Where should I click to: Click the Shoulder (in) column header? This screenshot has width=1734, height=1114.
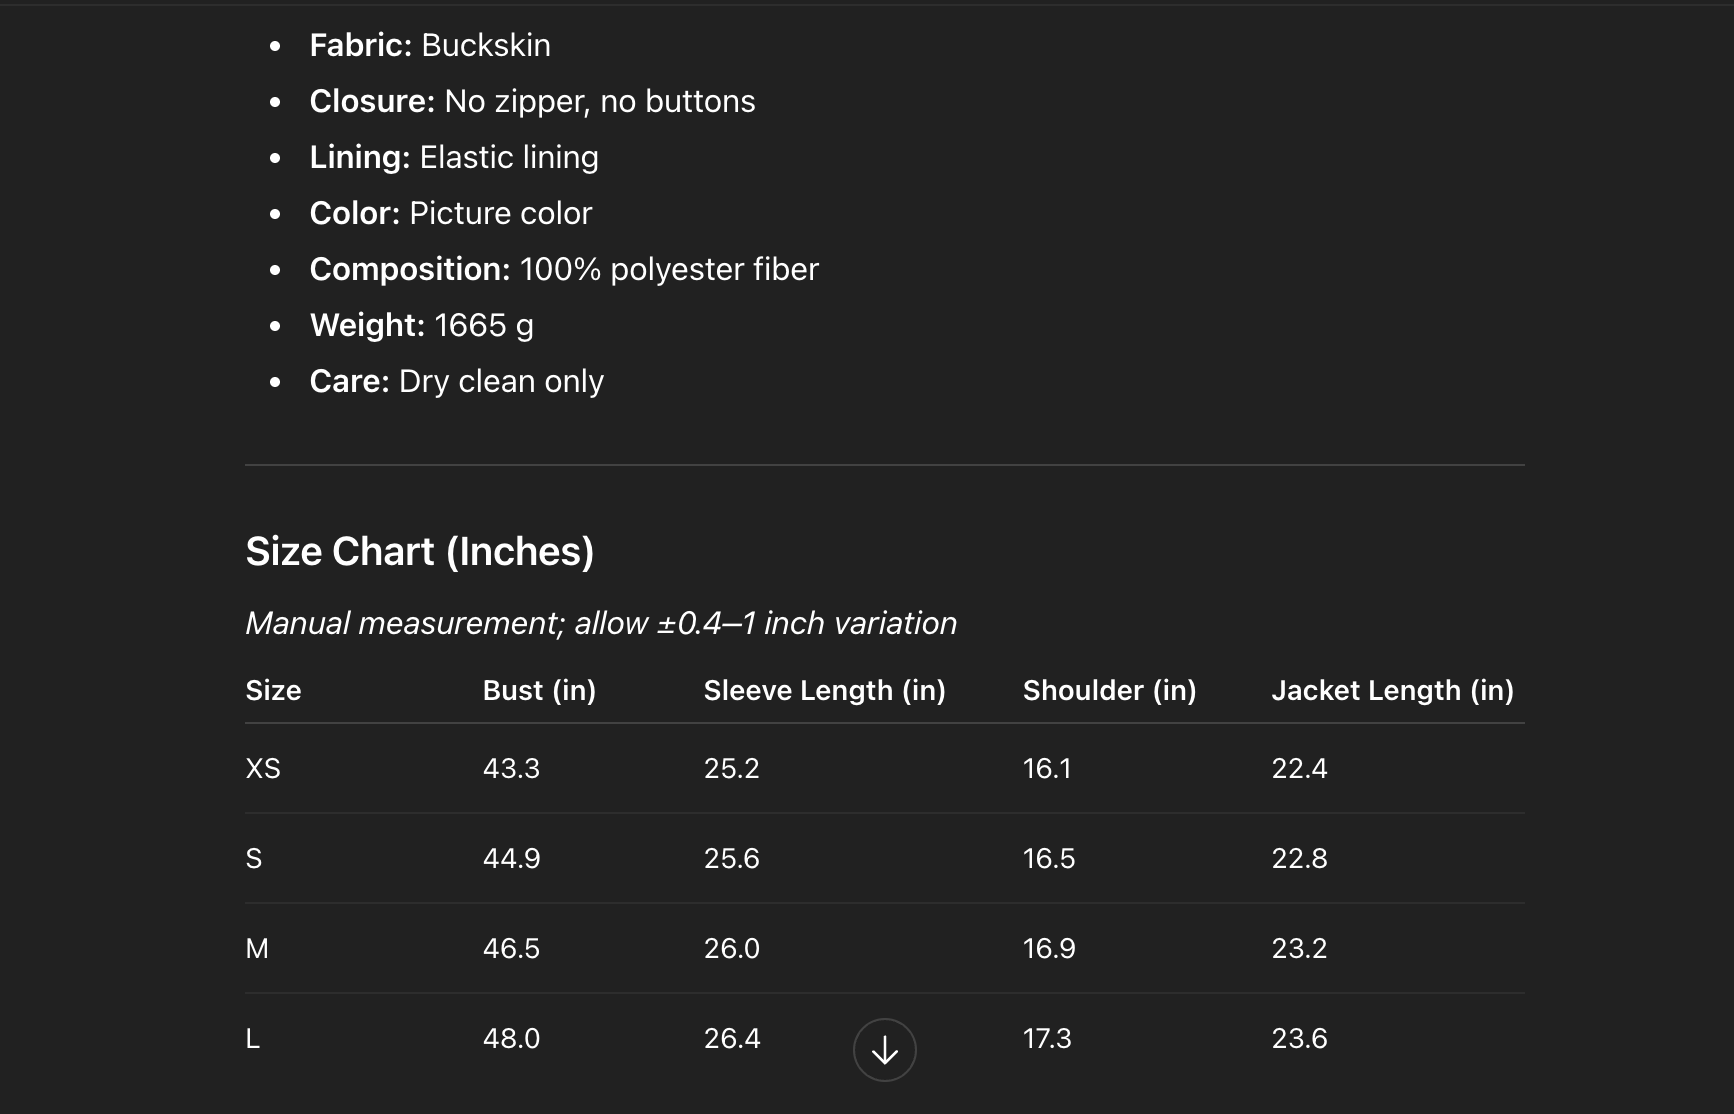(x=1109, y=690)
